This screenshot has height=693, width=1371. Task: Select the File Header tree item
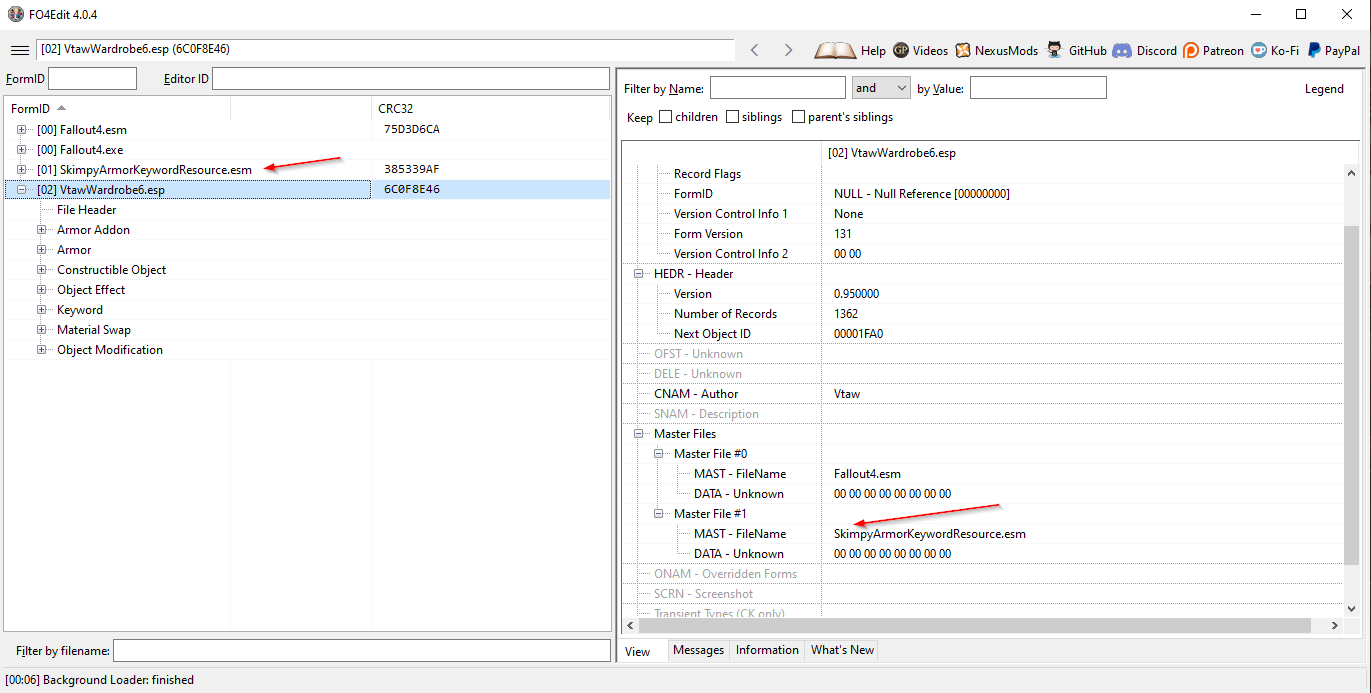[x=86, y=210]
